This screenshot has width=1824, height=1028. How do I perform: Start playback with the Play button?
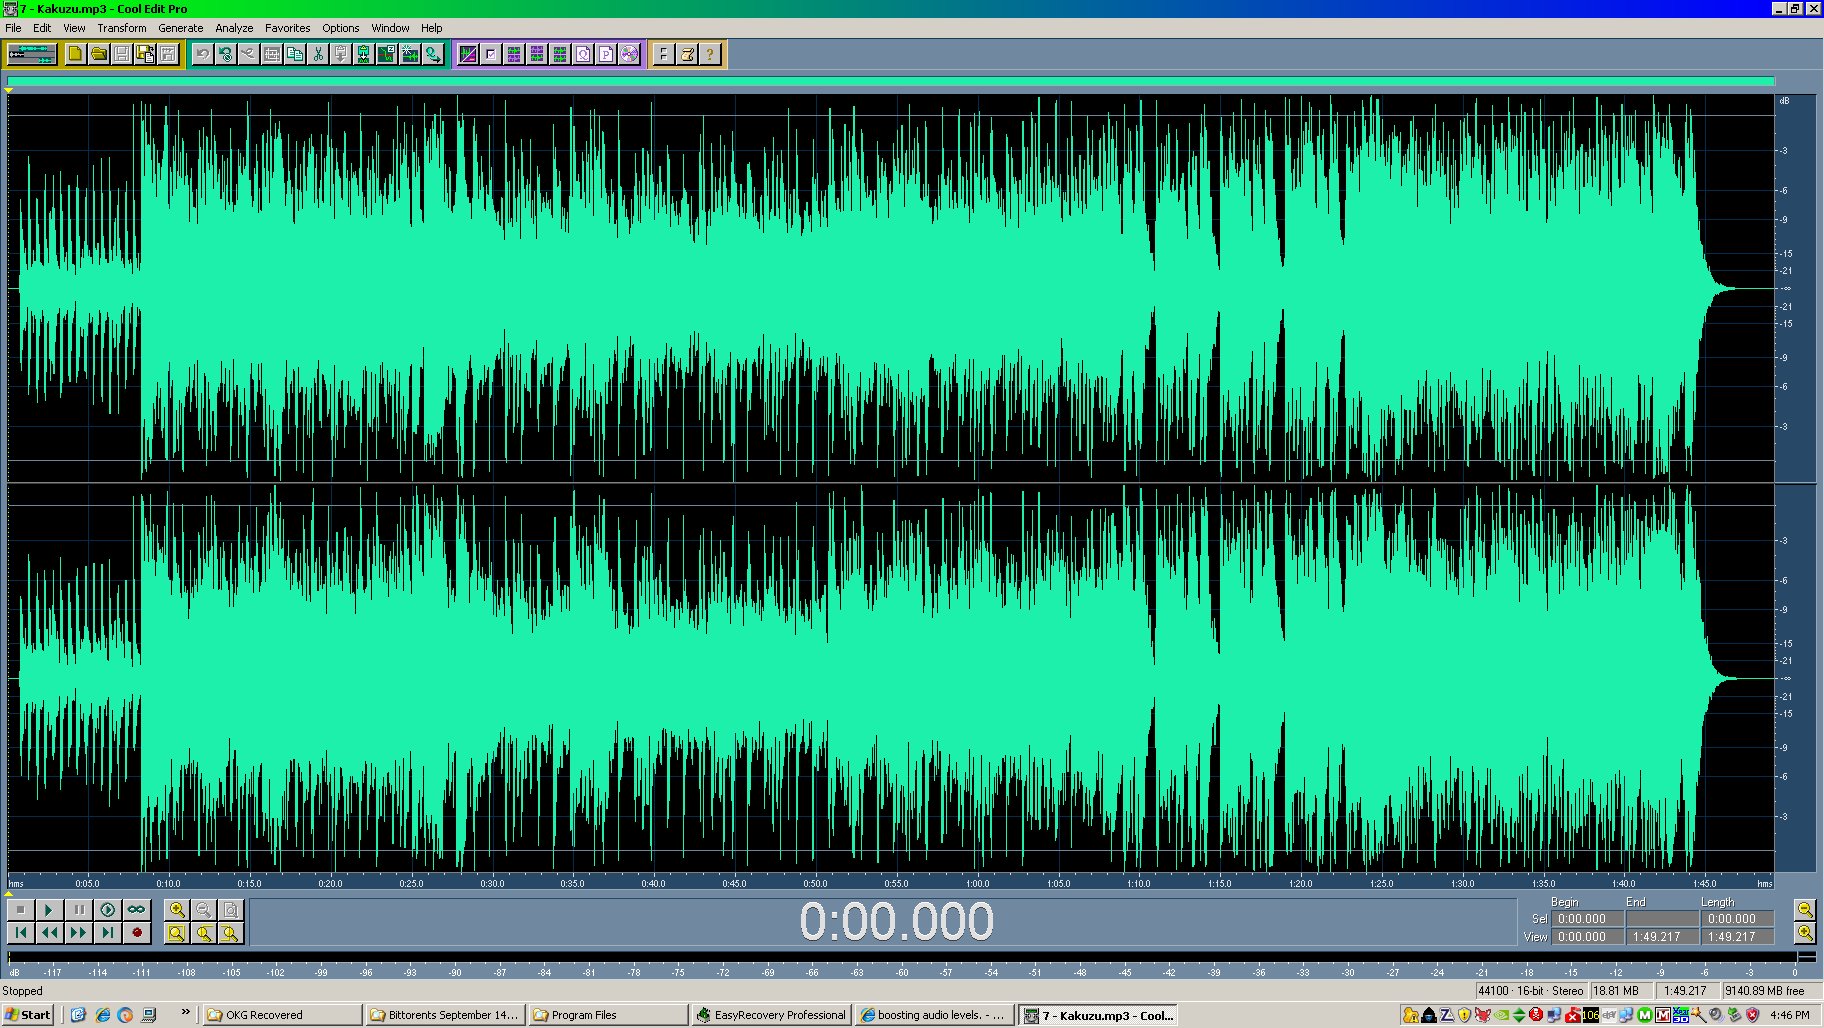tap(49, 909)
